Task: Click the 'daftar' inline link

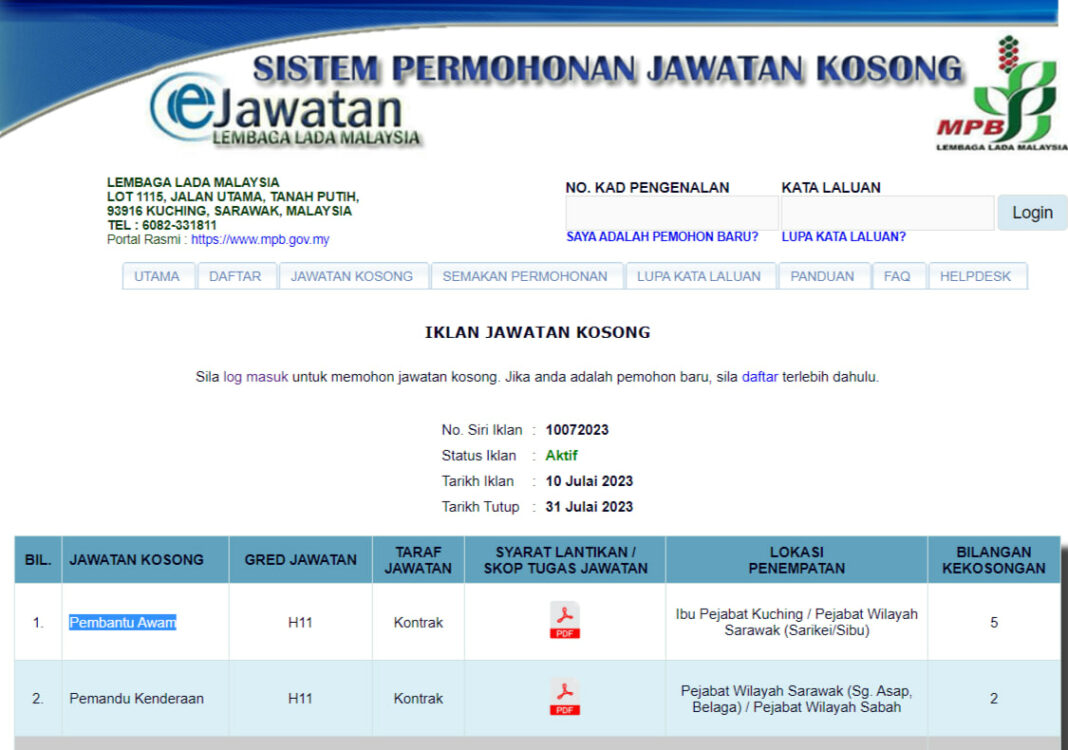Action: [759, 378]
